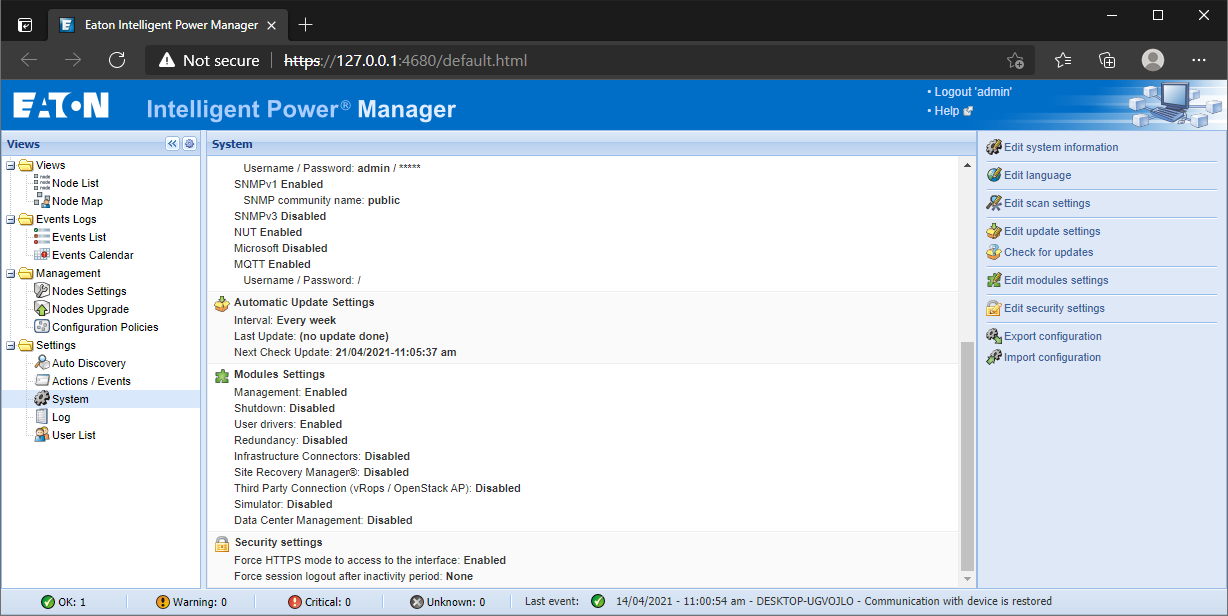Collapse the Events Logs folder node
1228x616 pixels.
(x=11, y=220)
